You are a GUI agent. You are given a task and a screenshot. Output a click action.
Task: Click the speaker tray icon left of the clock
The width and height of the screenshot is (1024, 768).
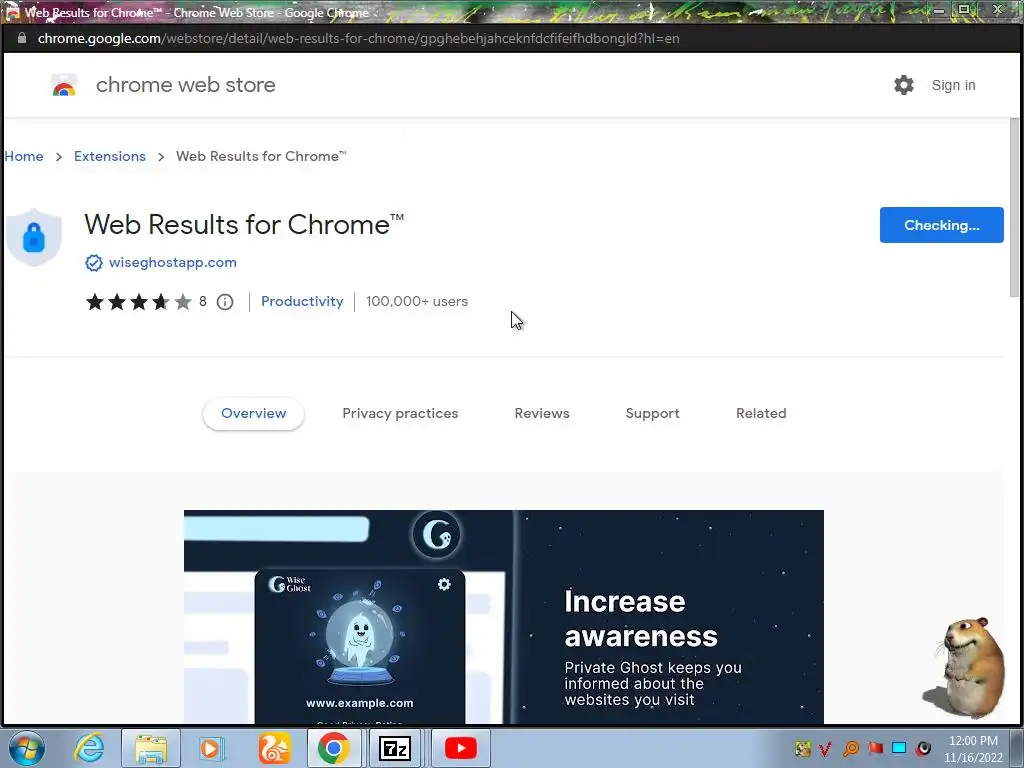[x=923, y=748]
